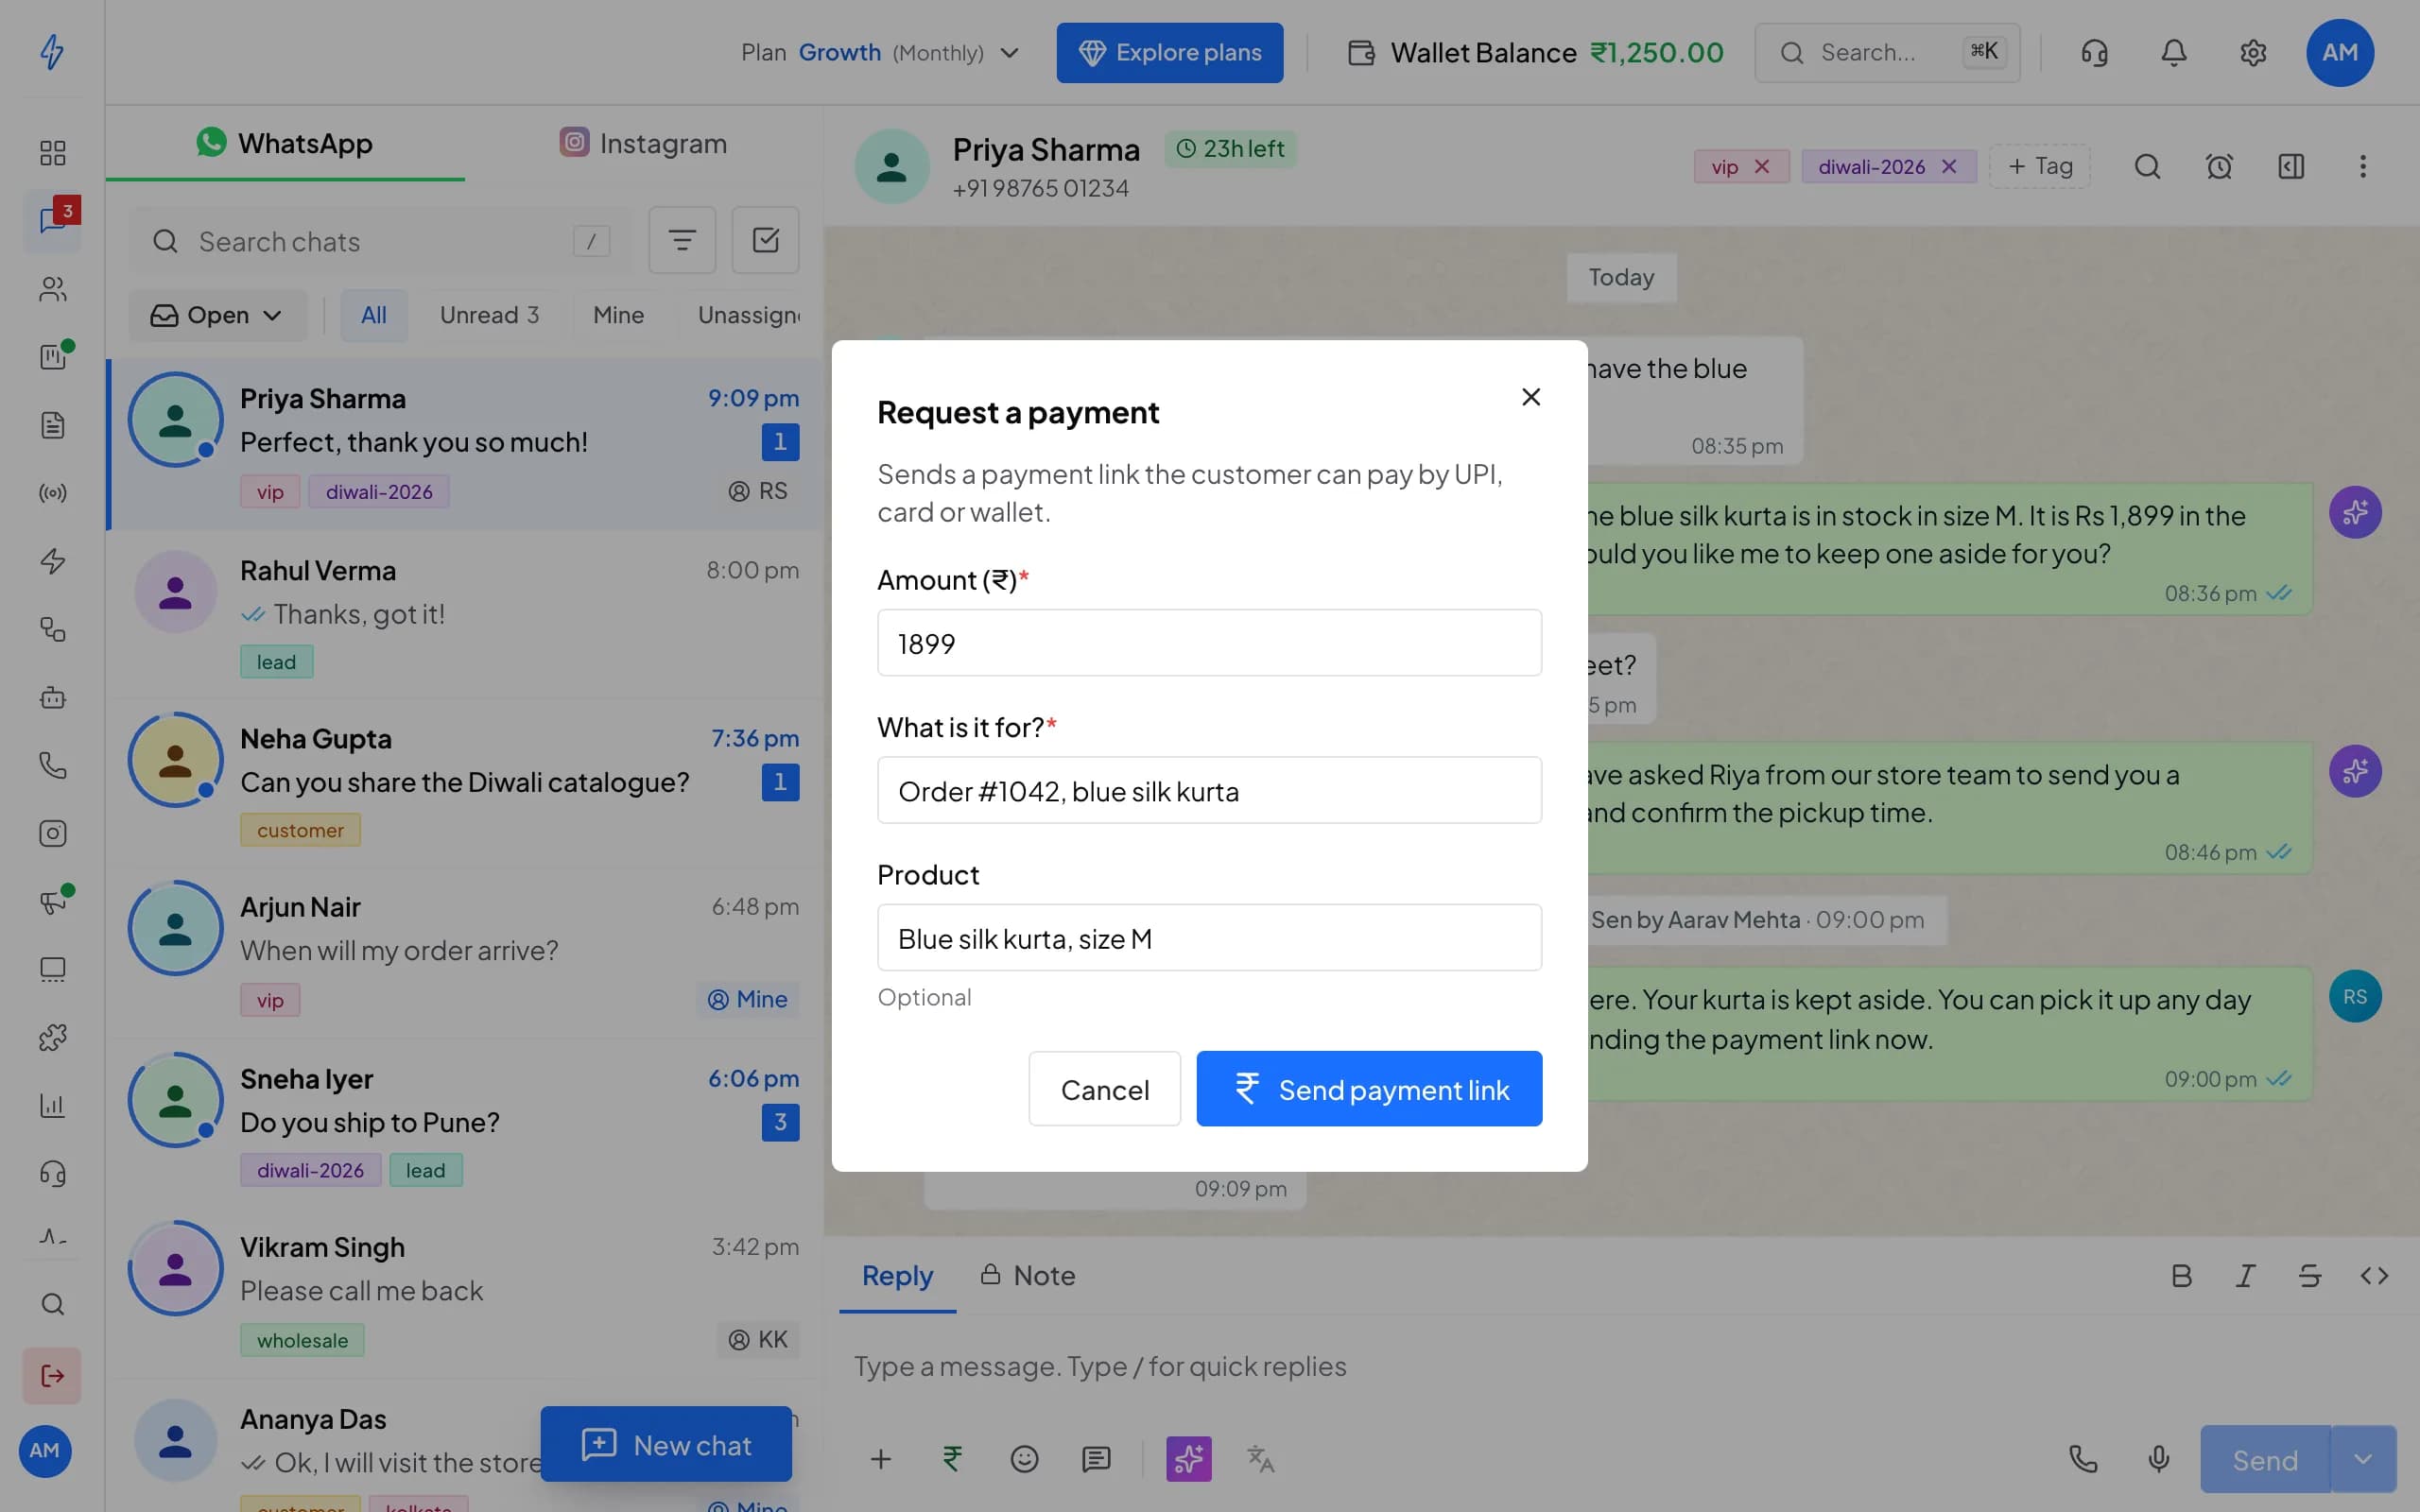This screenshot has height=1512, width=2420.
Task: Open the Send button dropdown arrow
Action: [2363, 1459]
